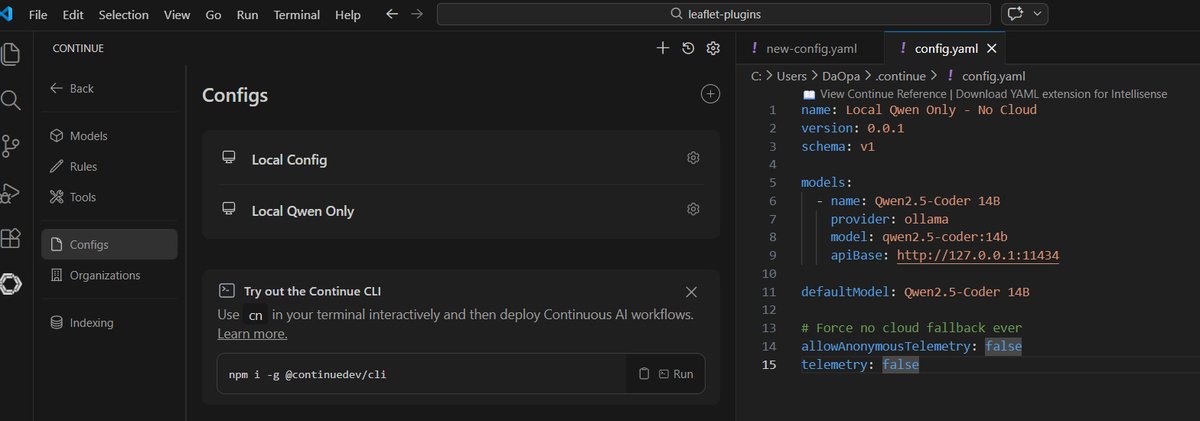Click the provider: ollama line

[x=889, y=219]
